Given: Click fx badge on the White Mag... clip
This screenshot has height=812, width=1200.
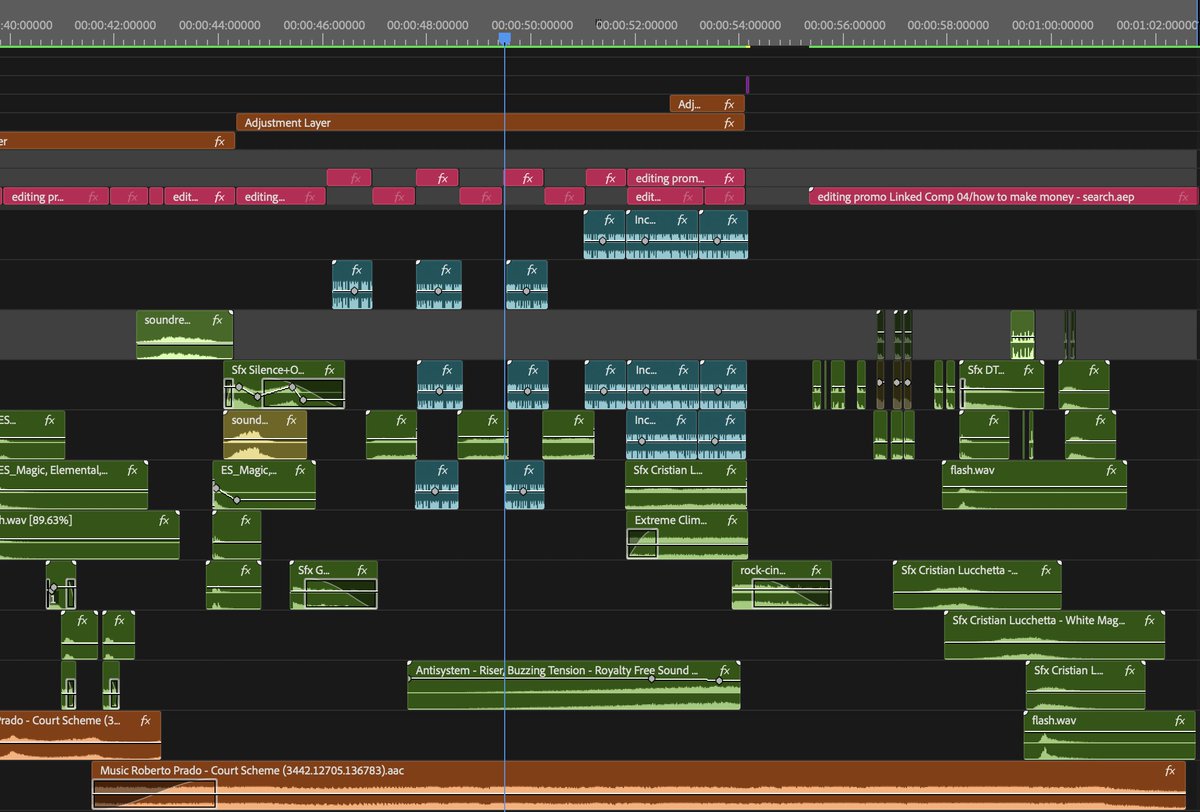Looking at the screenshot, I should 1149,621.
